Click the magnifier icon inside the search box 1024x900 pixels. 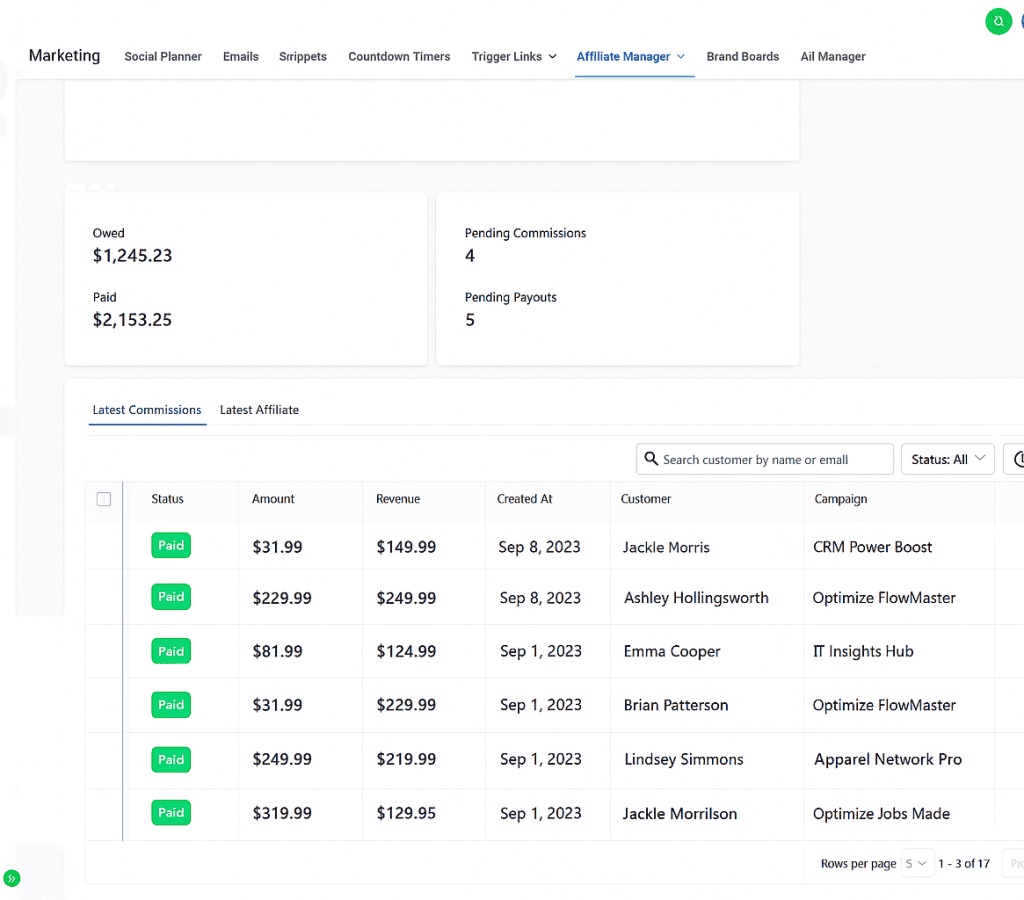click(652, 459)
